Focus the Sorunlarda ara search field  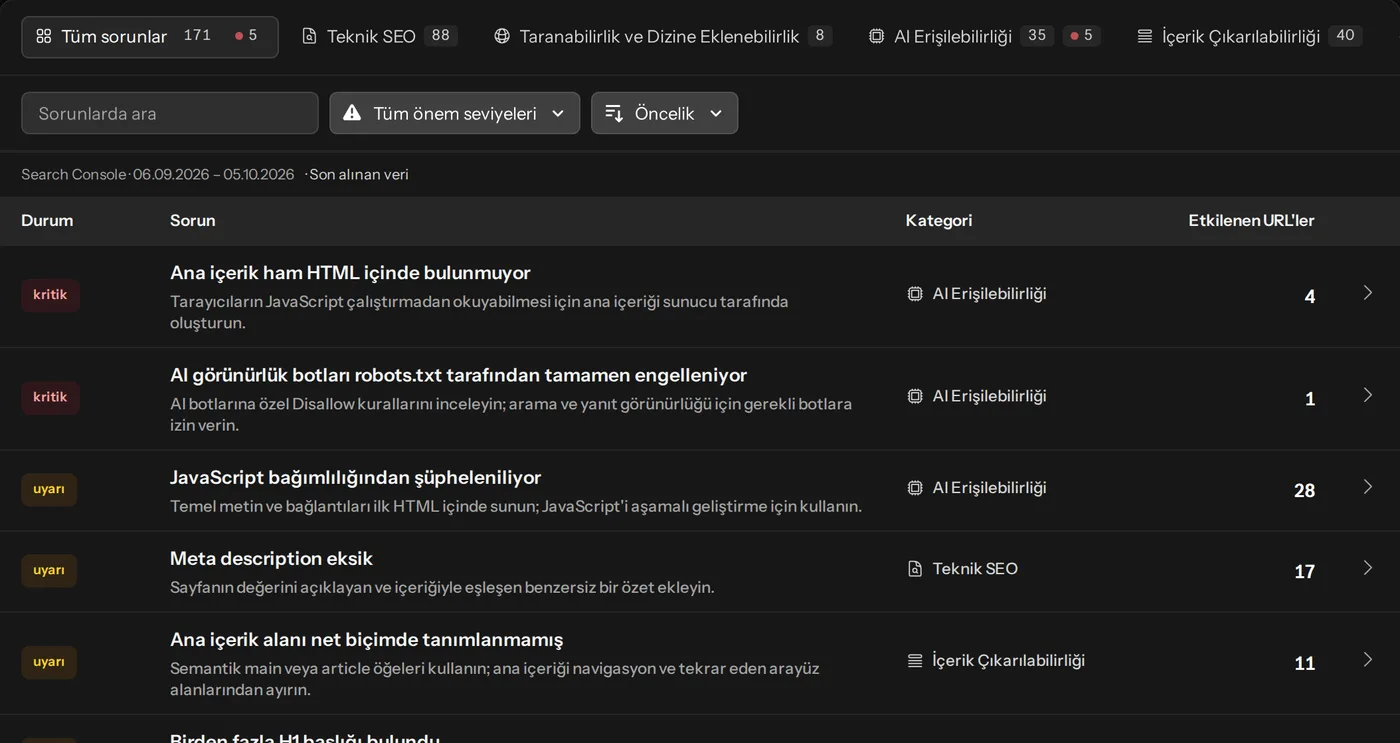pos(170,113)
